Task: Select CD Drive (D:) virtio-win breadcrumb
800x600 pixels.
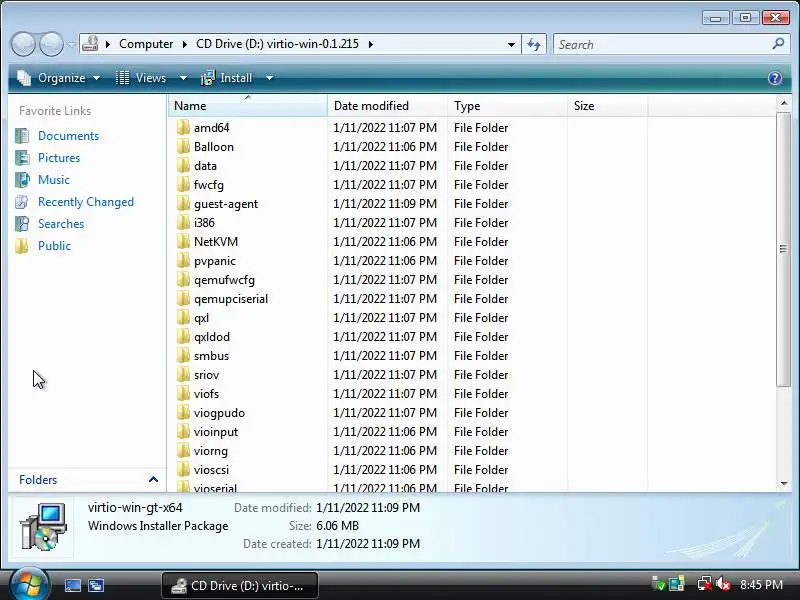Action: (x=277, y=44)
